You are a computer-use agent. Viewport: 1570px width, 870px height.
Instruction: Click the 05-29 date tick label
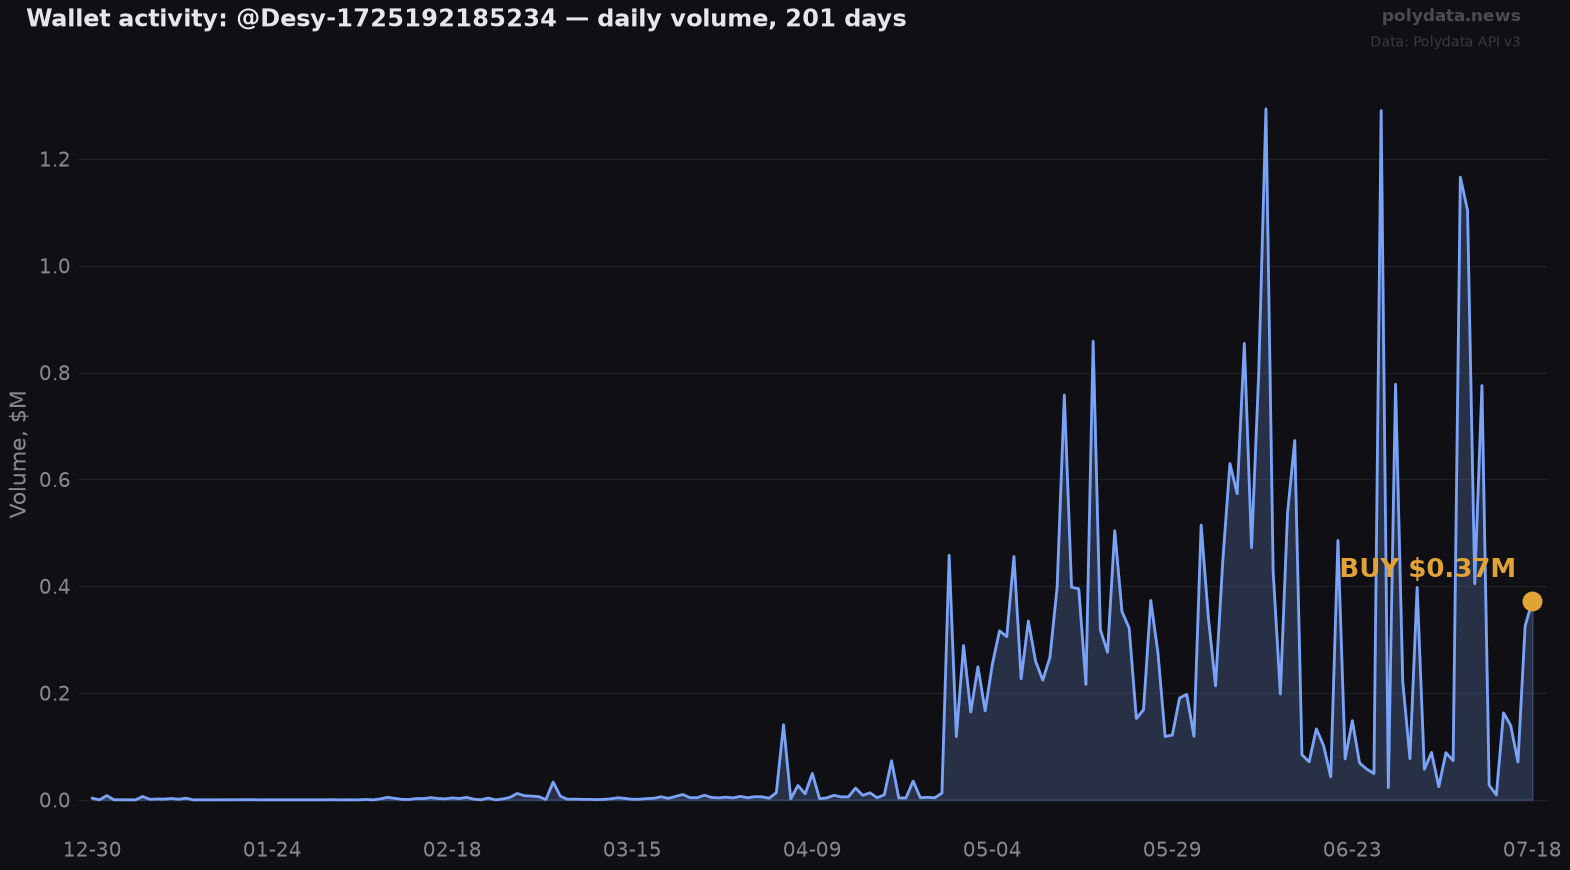click(1172, 850)
